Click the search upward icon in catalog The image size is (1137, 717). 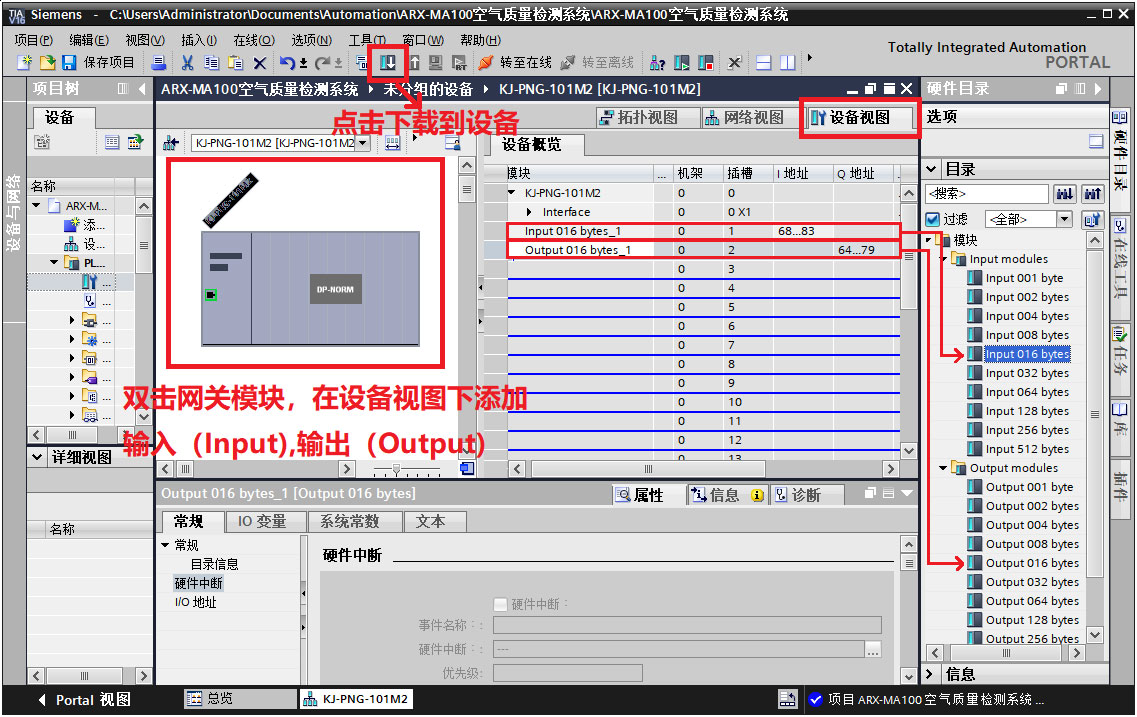tap(1093, 194)
